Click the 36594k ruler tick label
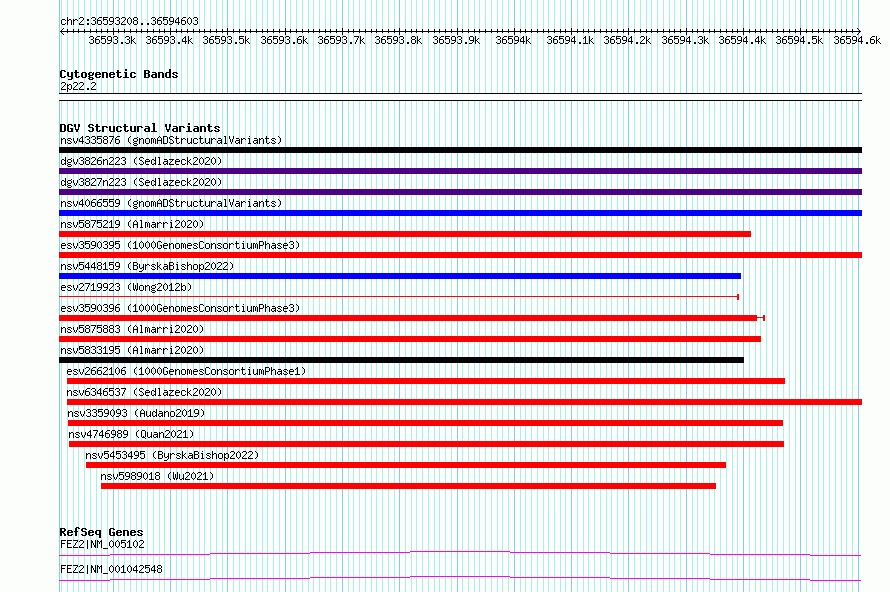Screen dimensions: 890x592 (x=513, y=40)
